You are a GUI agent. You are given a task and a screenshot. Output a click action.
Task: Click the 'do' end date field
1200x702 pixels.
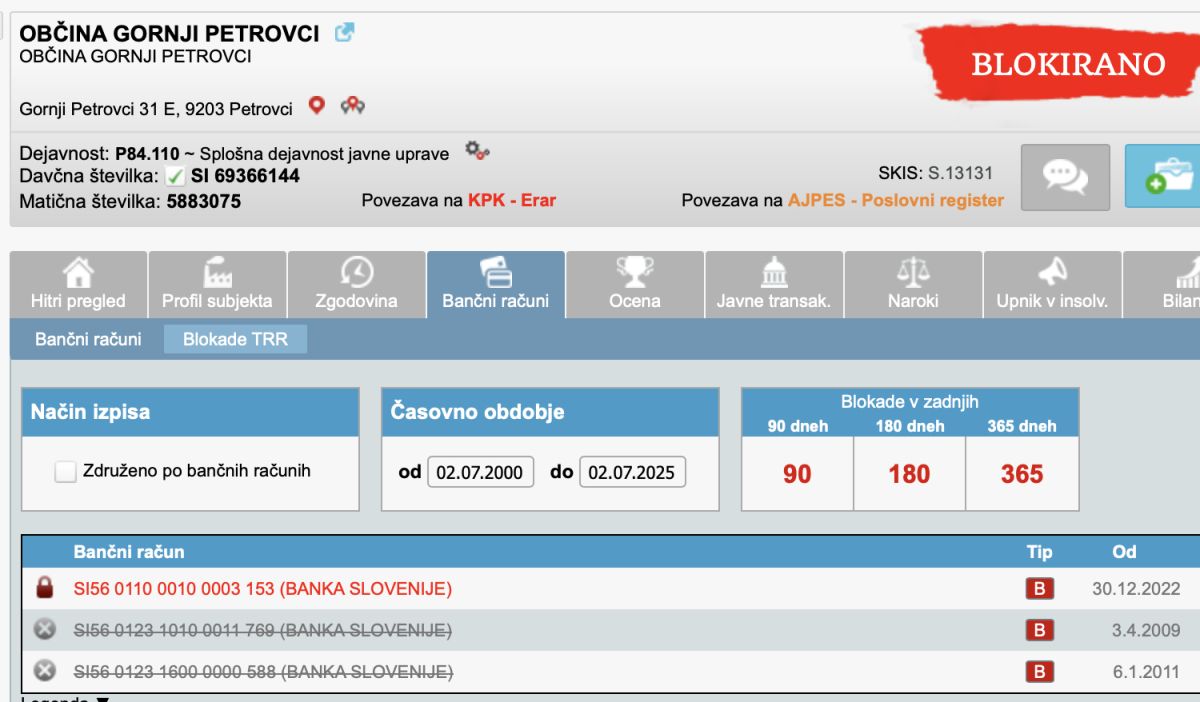[x=633, y=472]
